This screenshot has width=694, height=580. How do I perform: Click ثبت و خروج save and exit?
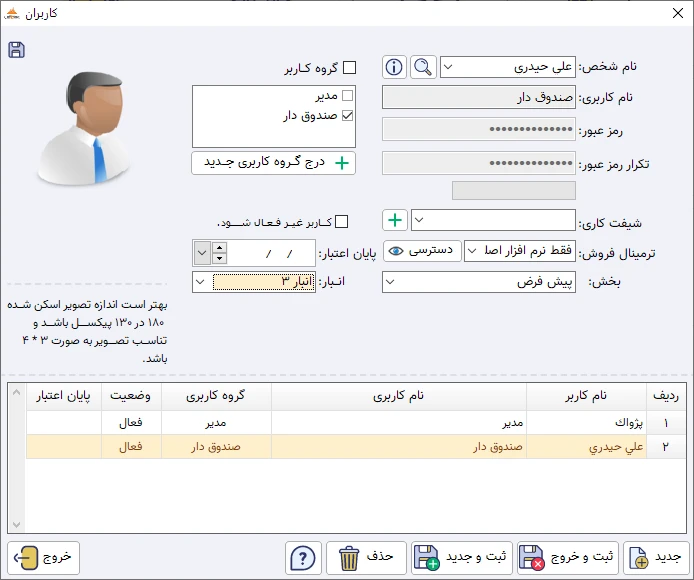pyautogui.click(x=568, y=558)
